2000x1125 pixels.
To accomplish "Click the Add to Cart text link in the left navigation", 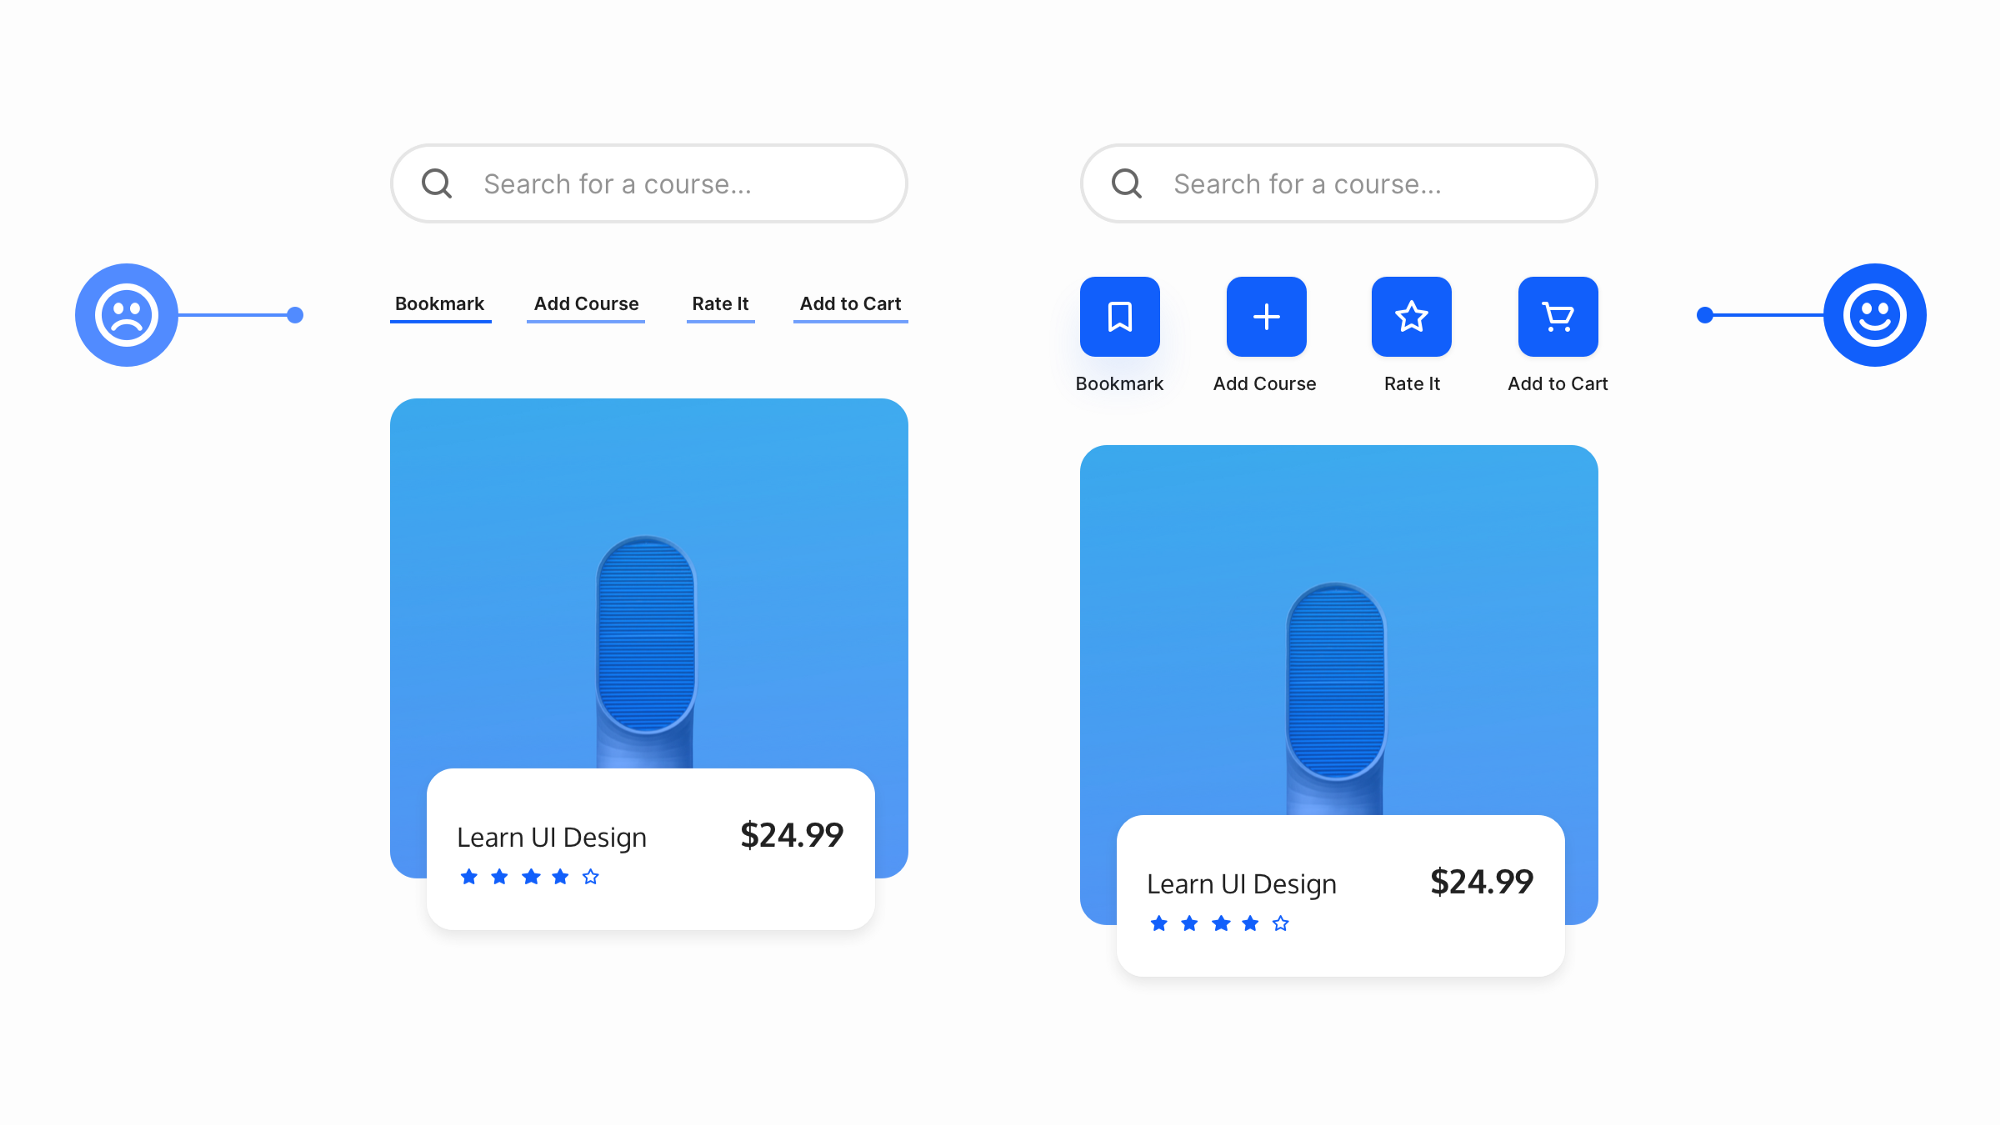I will [x=849, y=304].
